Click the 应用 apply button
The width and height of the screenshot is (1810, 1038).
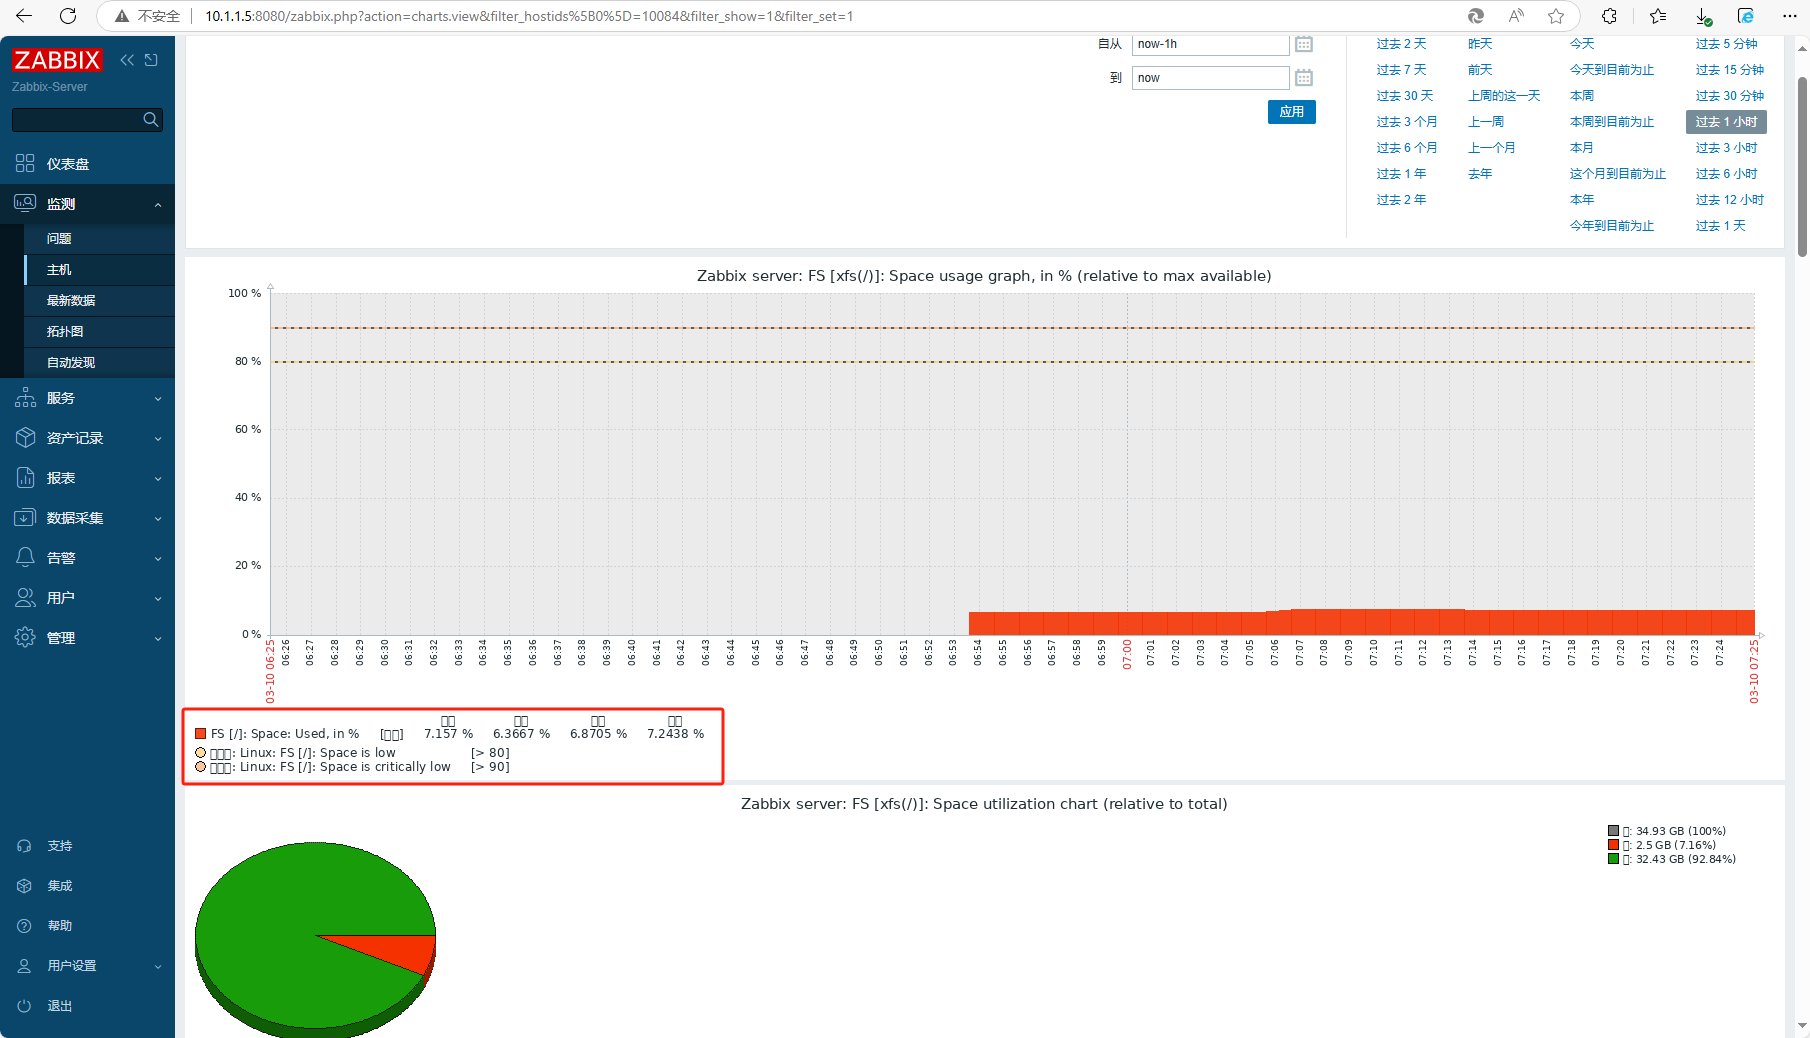1292,112
